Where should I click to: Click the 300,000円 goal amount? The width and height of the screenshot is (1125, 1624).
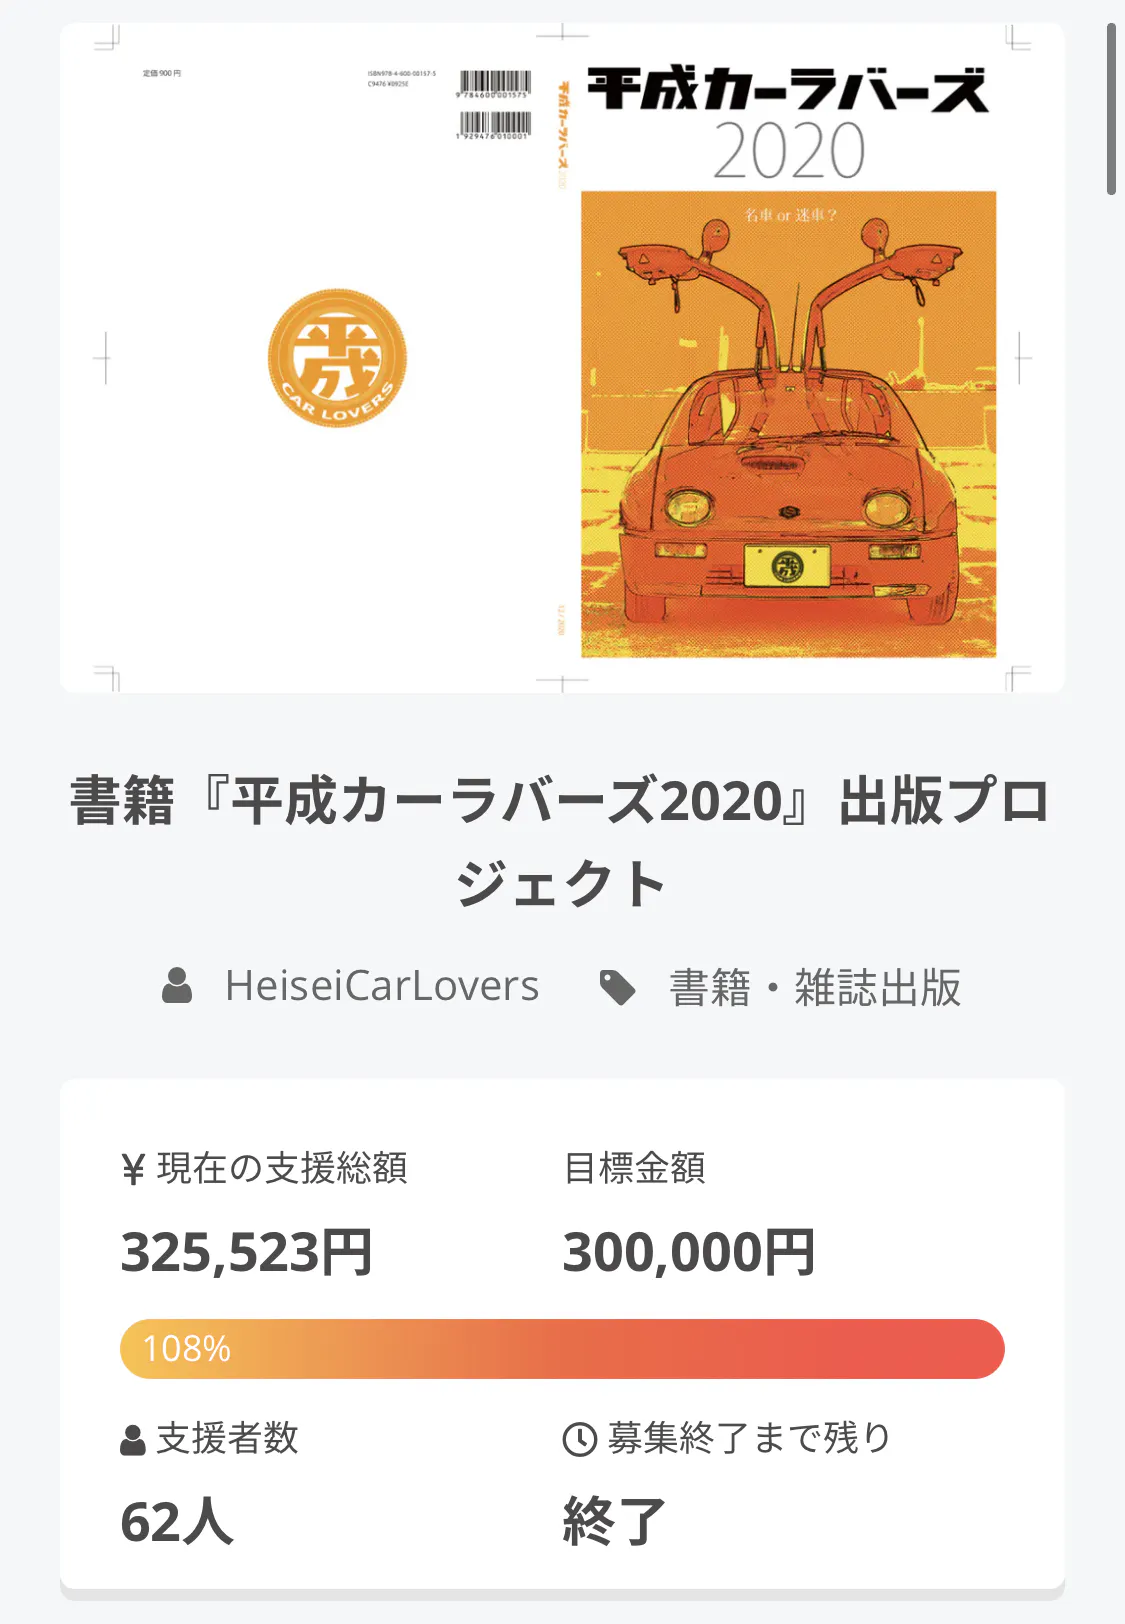(689, 1253)
